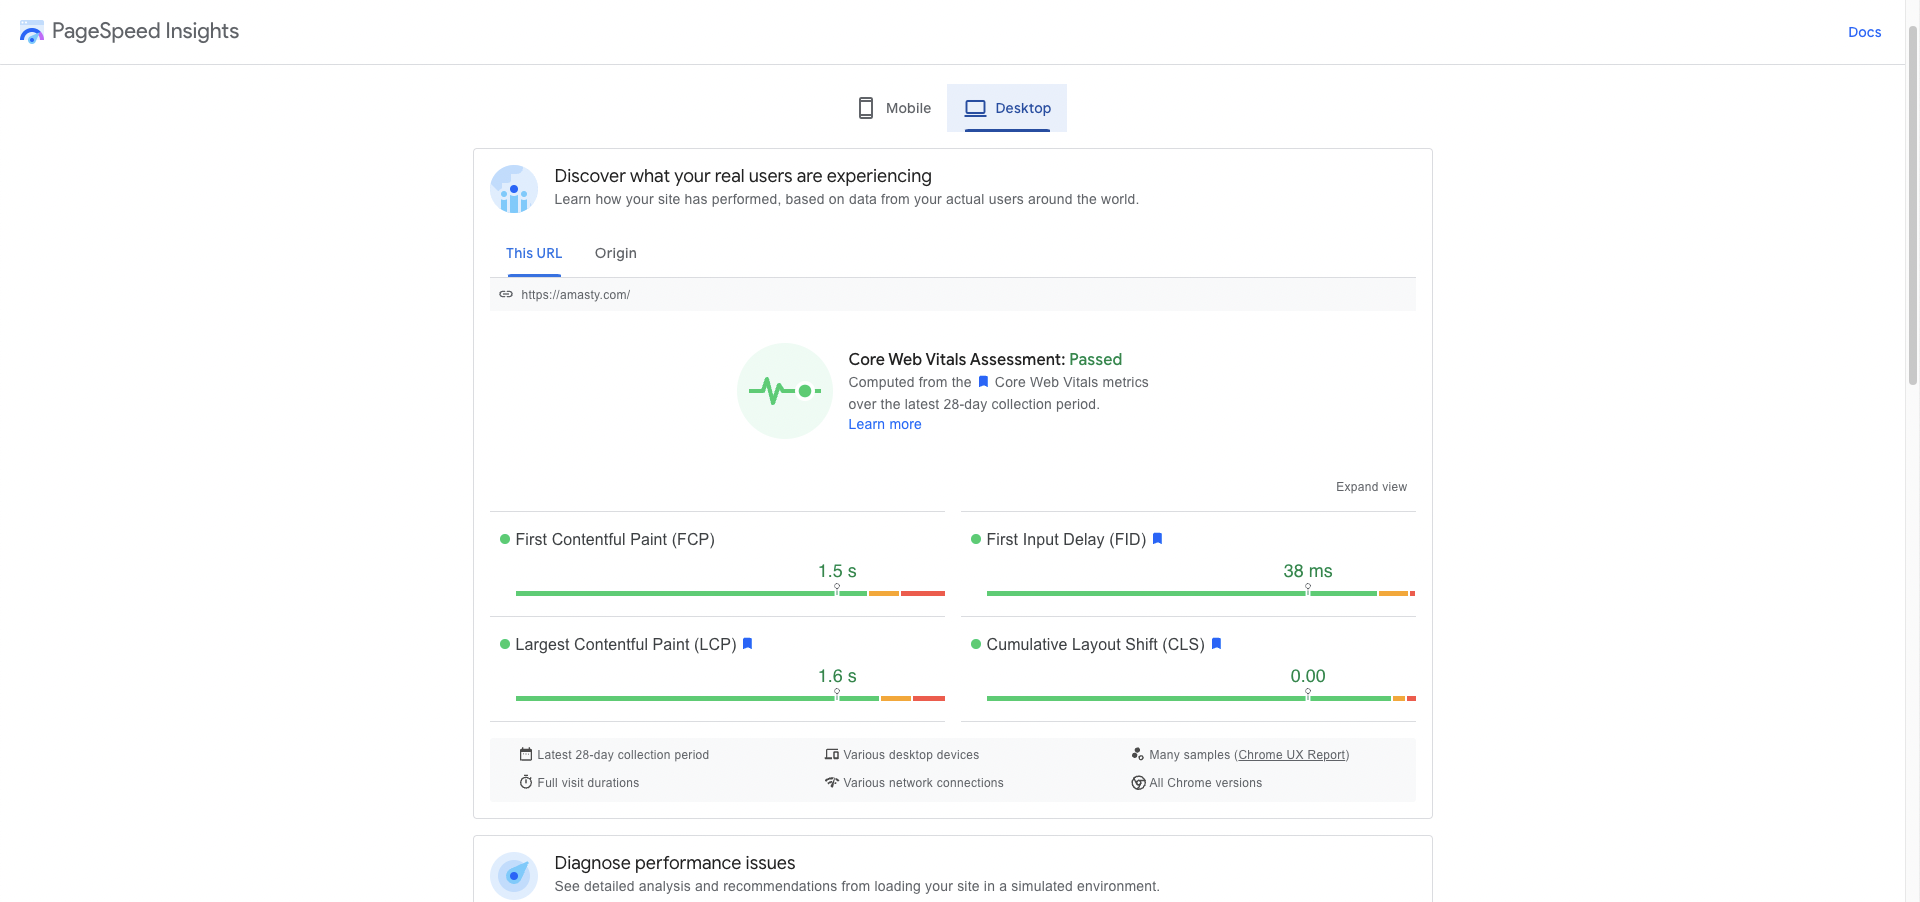The height and width of the screenshot is (902, 1920).
Task: Click Various network connections text
Action: click(923, 783)
